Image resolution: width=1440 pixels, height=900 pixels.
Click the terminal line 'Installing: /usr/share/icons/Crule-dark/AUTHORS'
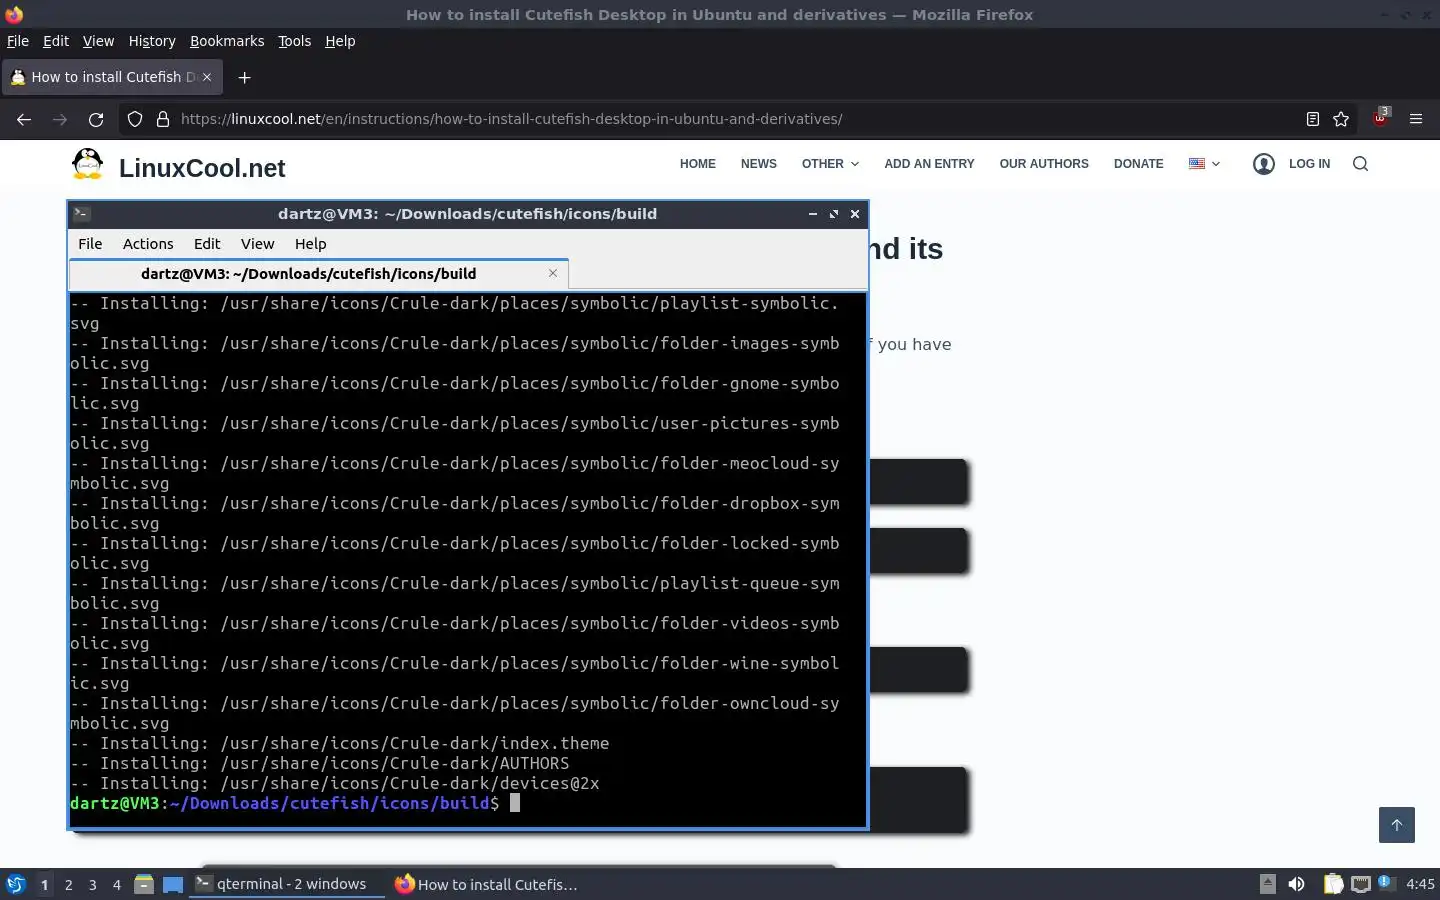[320, 763]
